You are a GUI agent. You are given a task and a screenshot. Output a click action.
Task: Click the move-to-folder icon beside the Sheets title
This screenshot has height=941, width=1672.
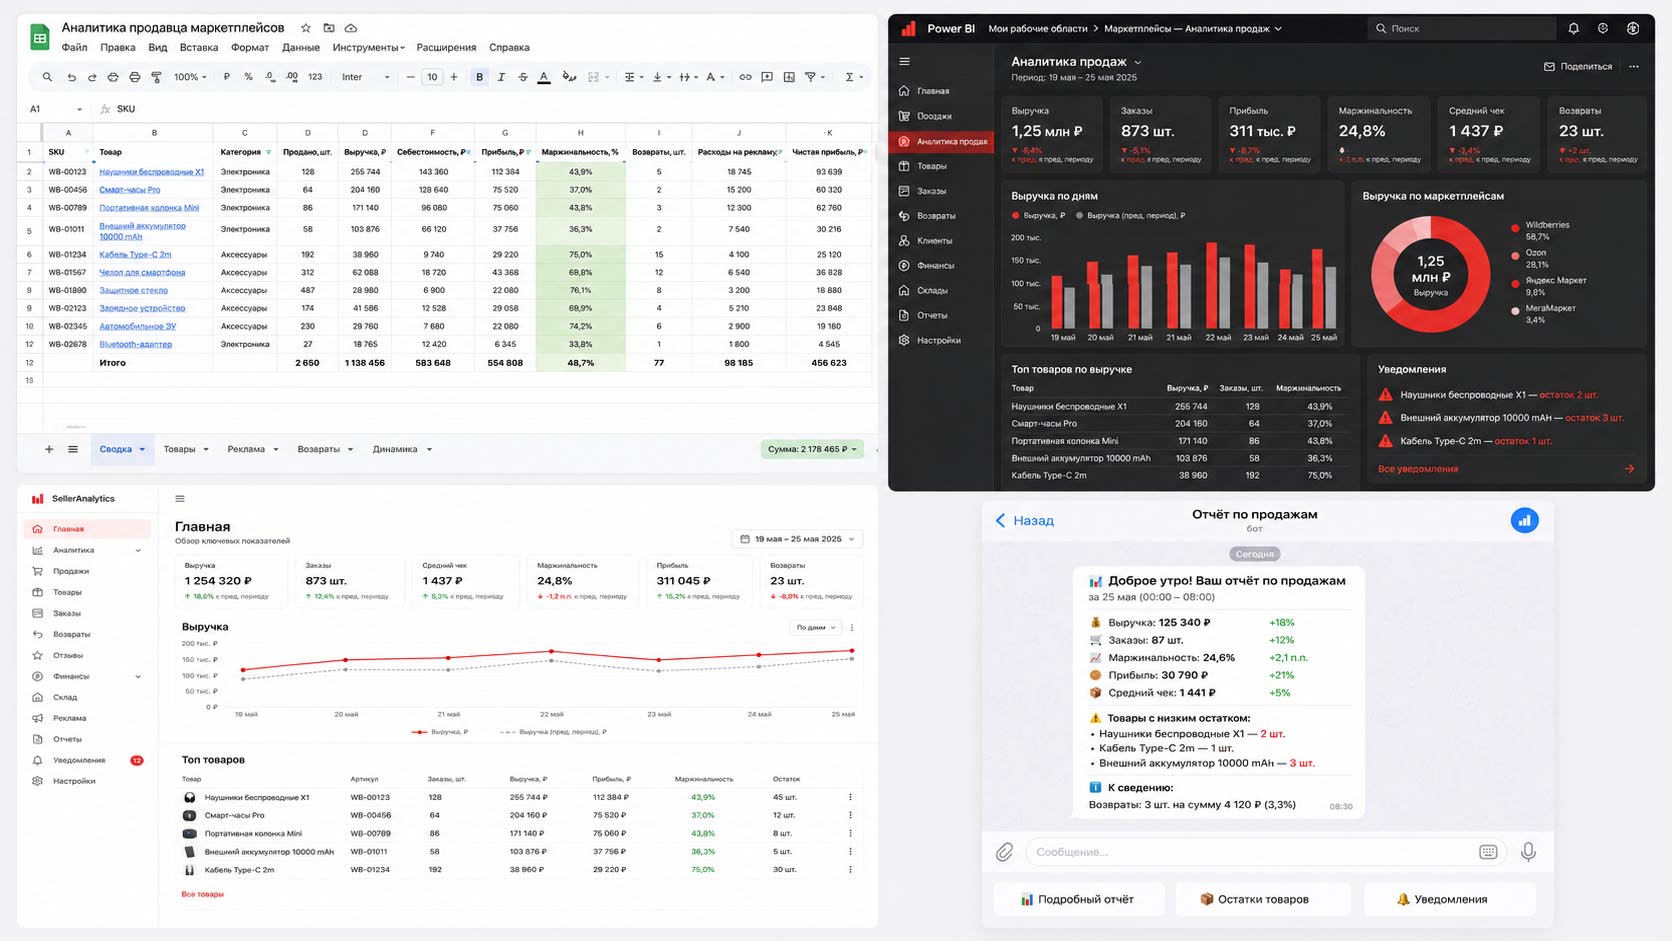[328, 28]
